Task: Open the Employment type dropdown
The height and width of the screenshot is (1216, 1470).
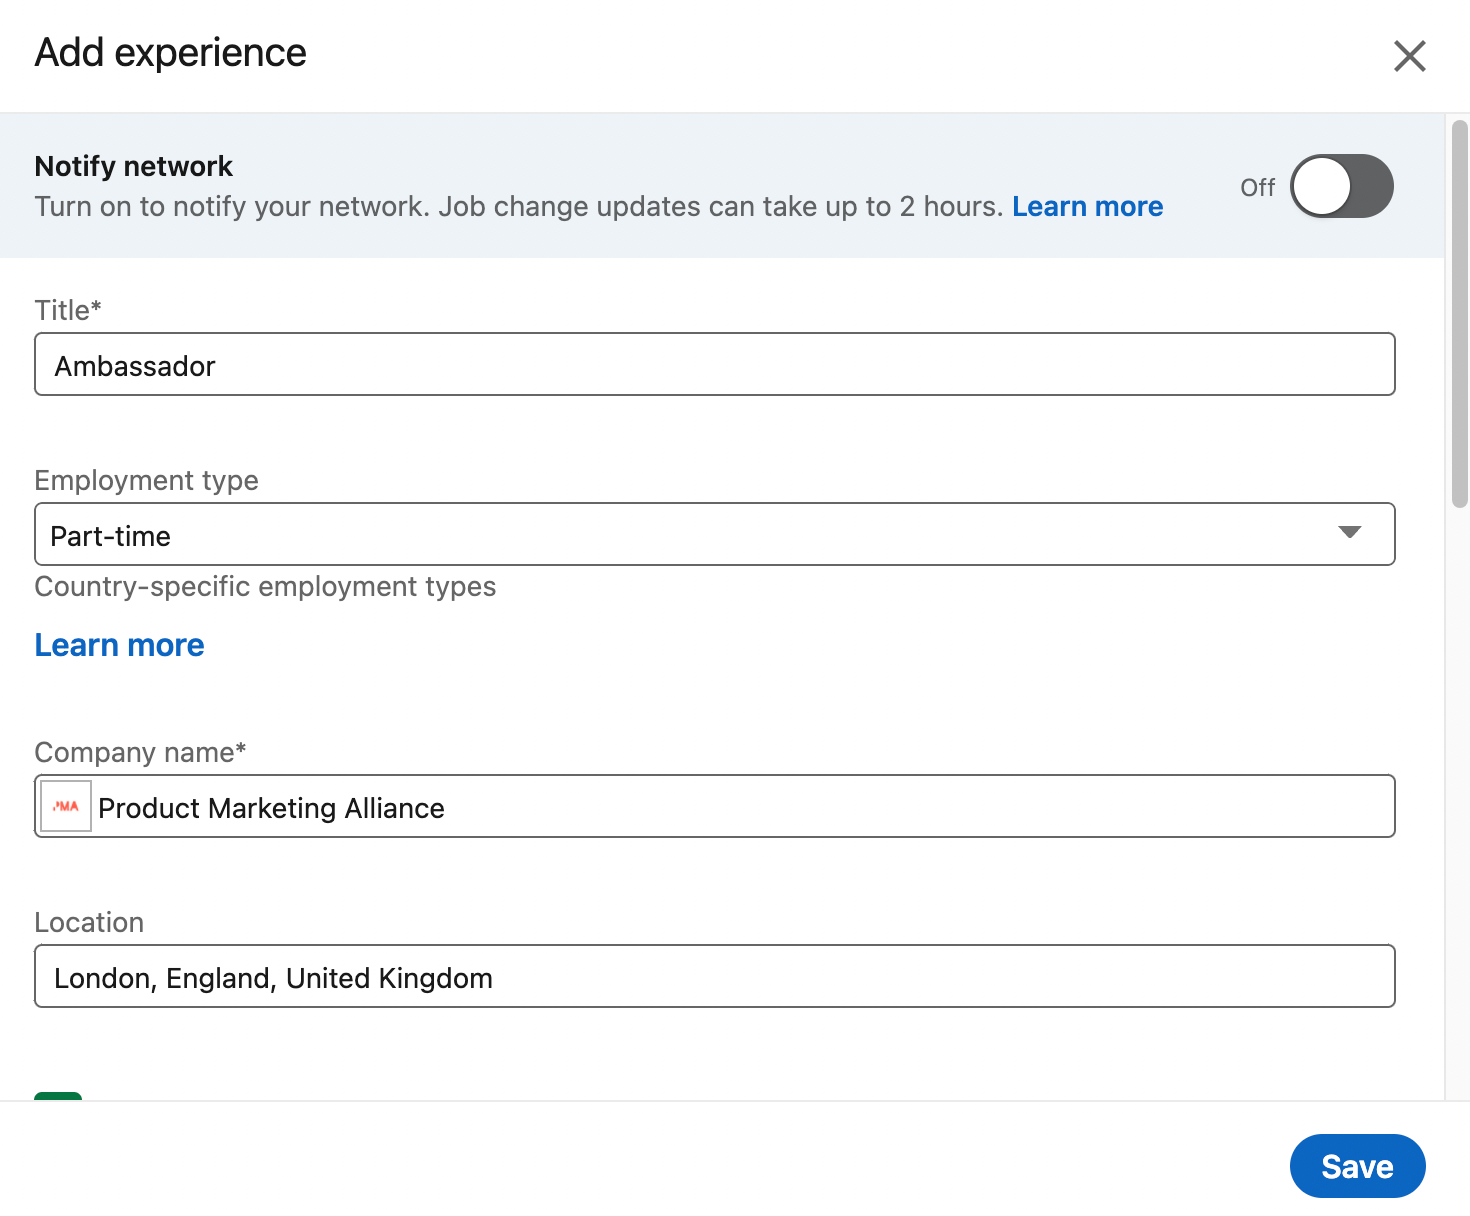Action: (x=715, y=534)
